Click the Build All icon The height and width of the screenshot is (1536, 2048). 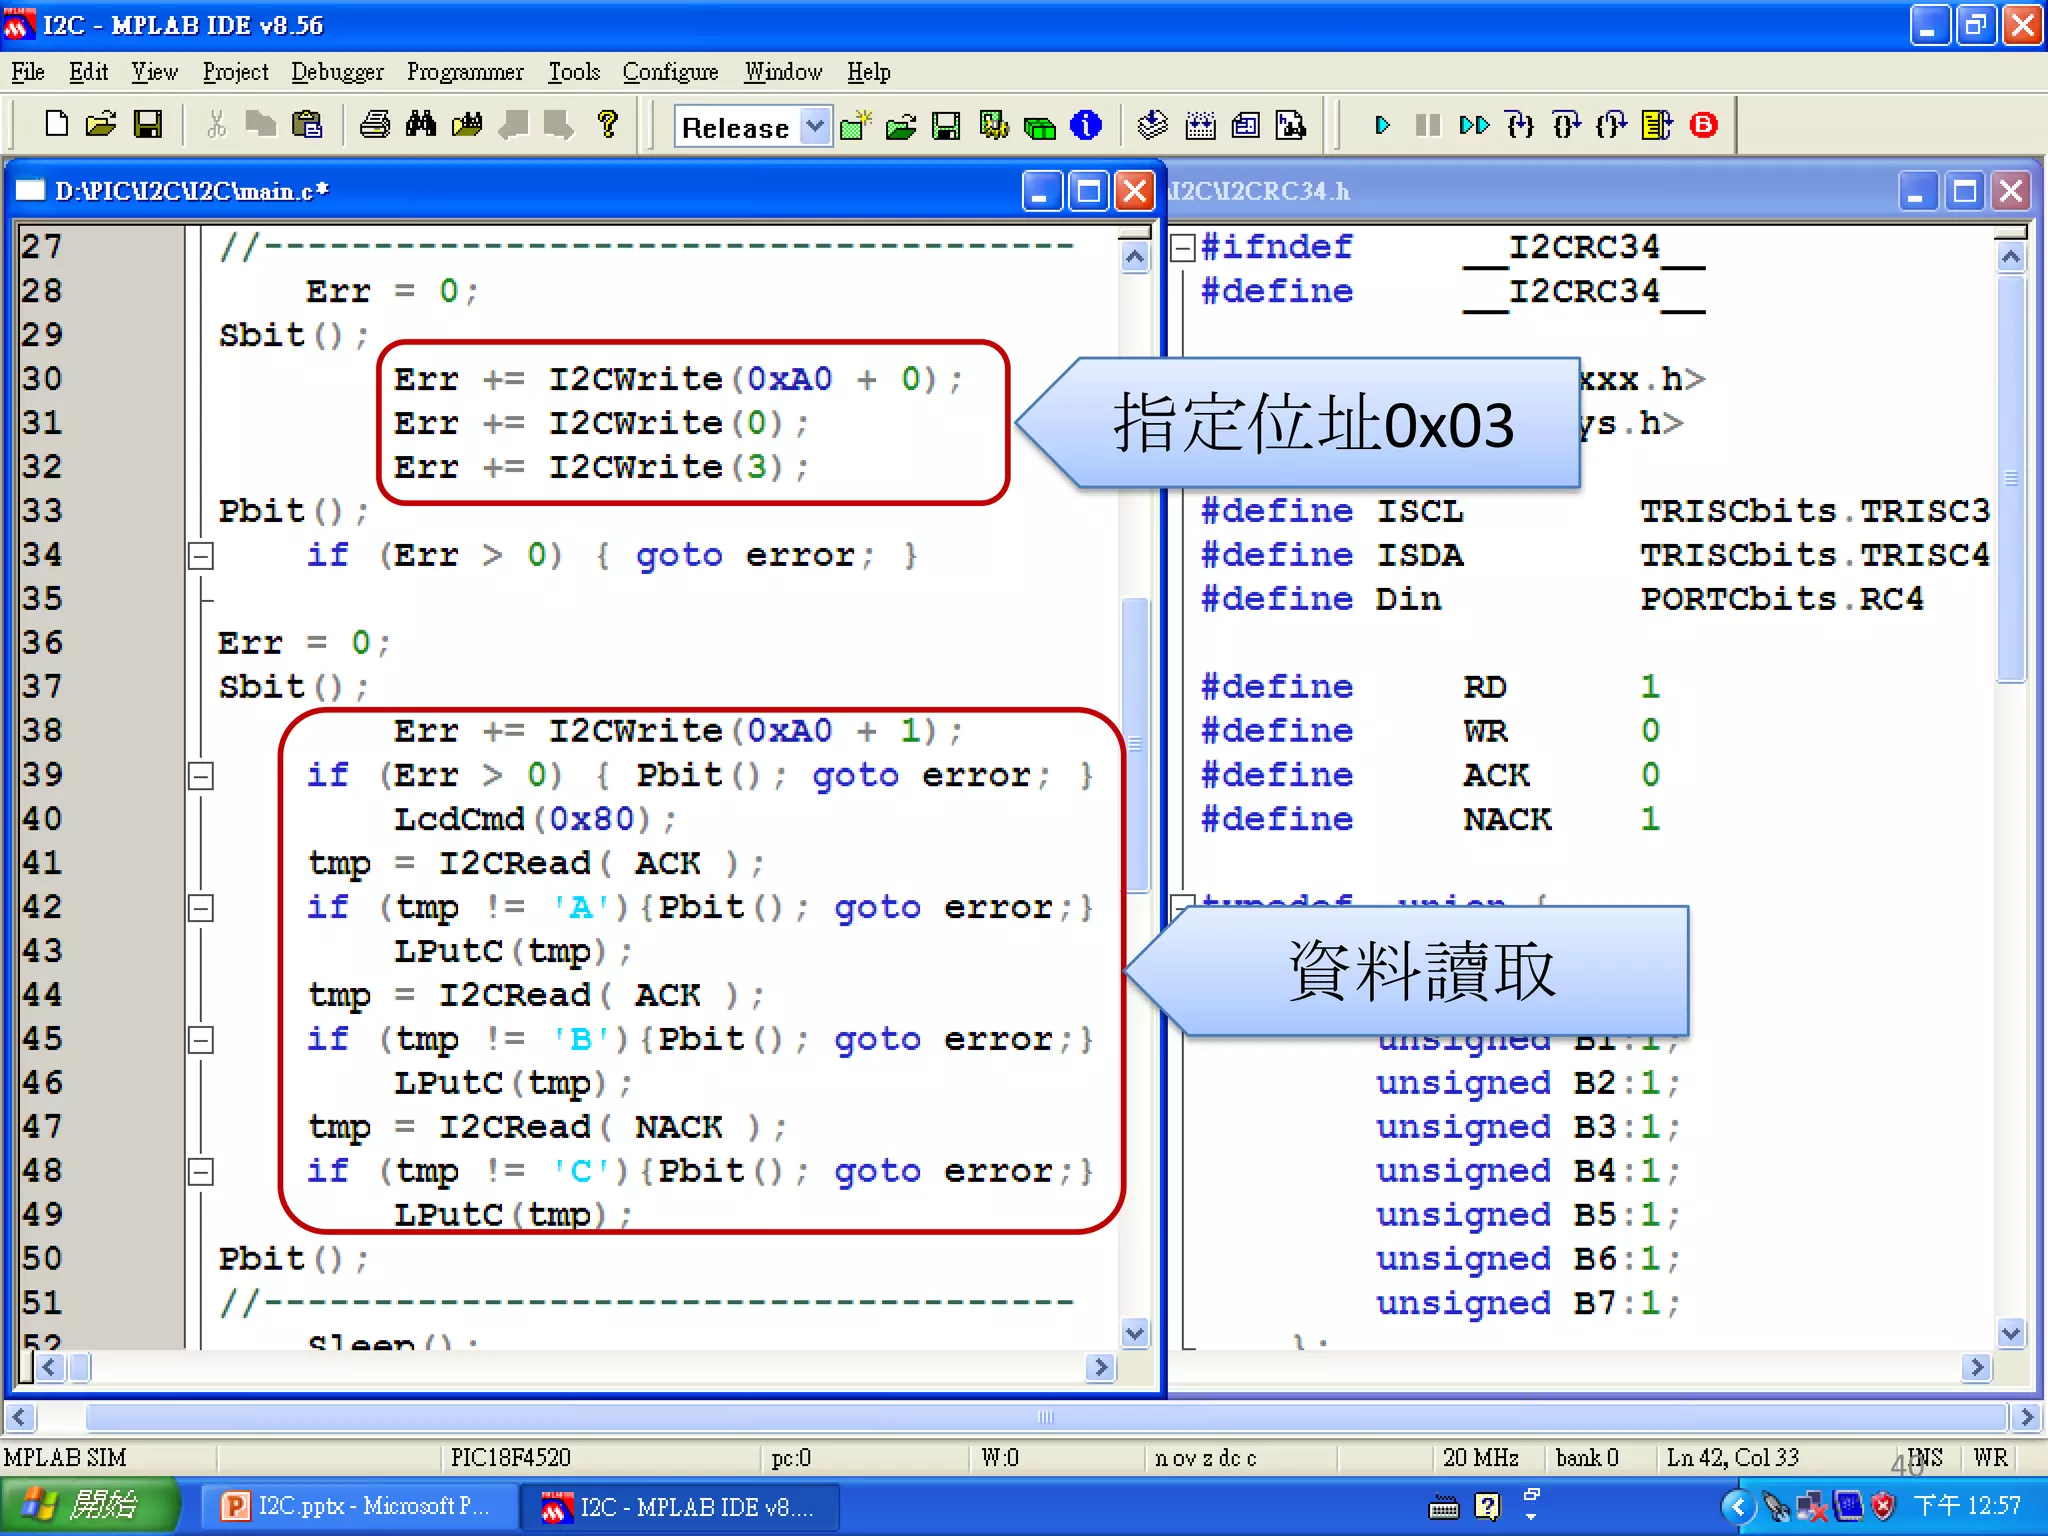pyautogui.click(x=1200, y=126)
